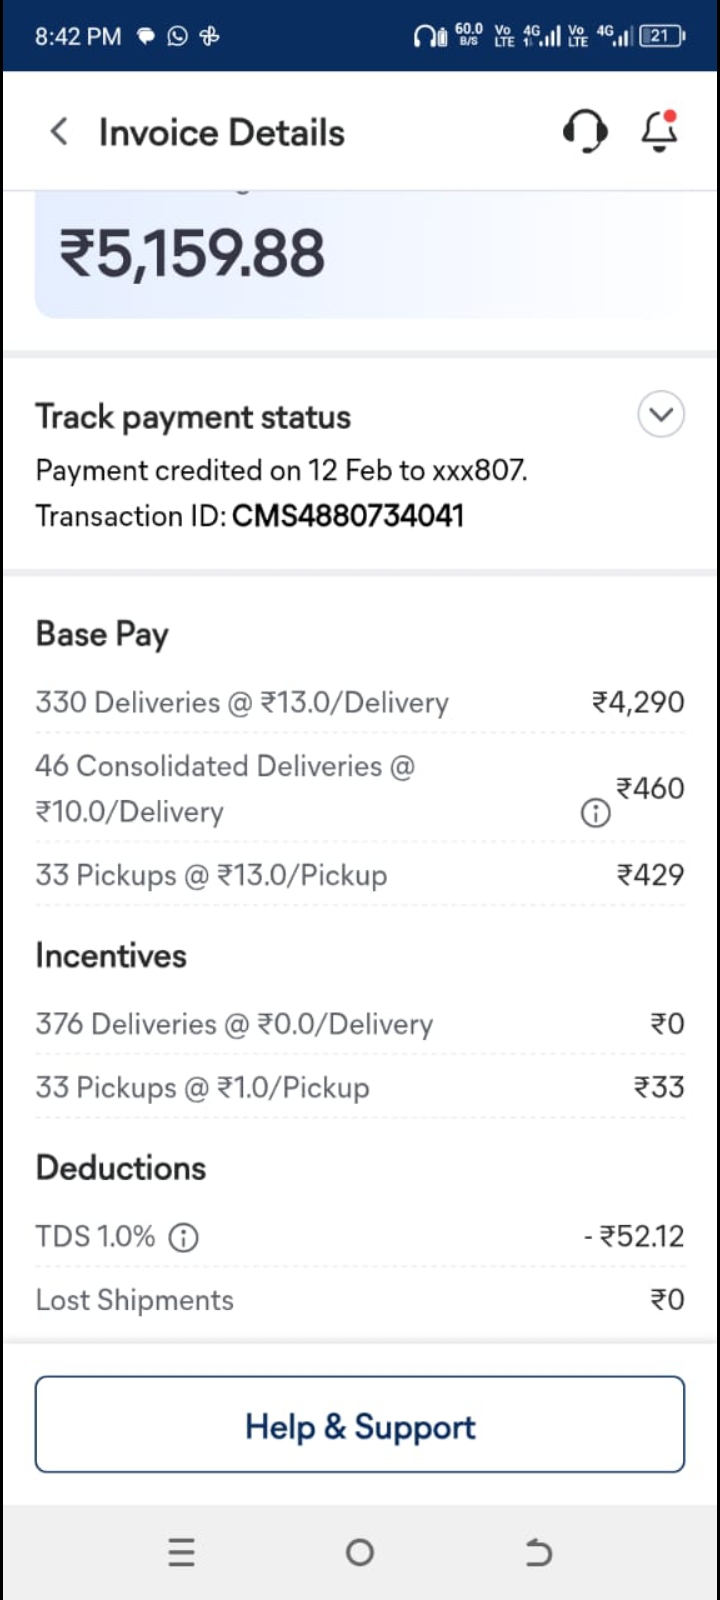
Task: Expand Track payment status chevron
Action: (661, 414)
